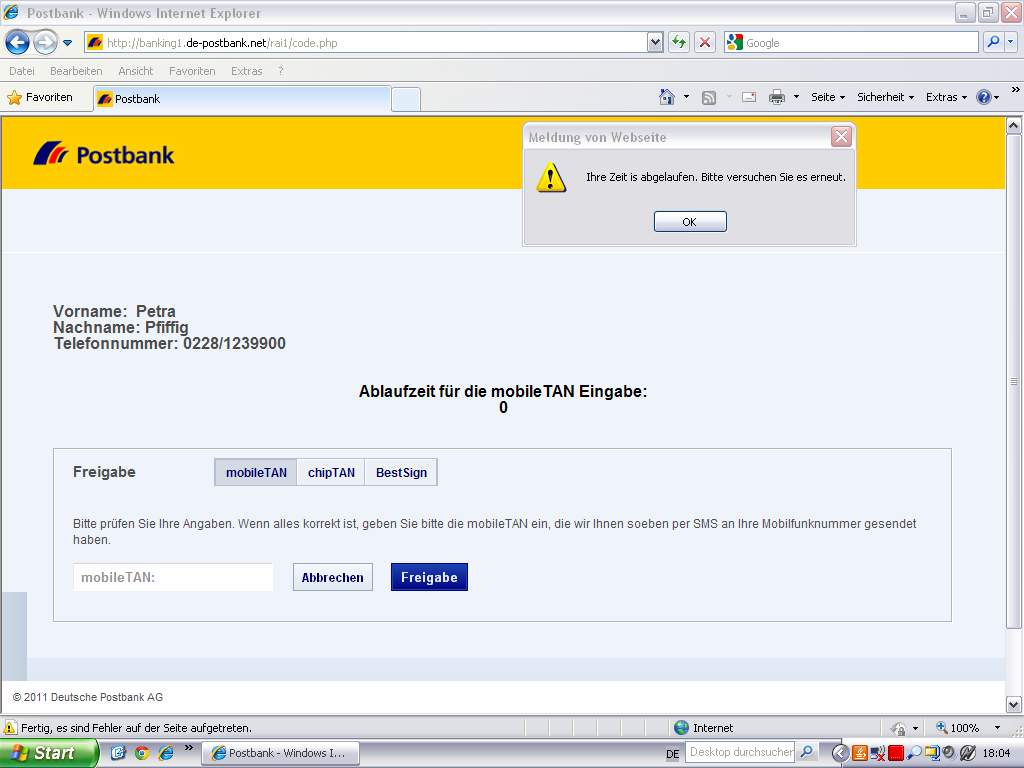Click the Home house icon

click(x=666, y=97)
